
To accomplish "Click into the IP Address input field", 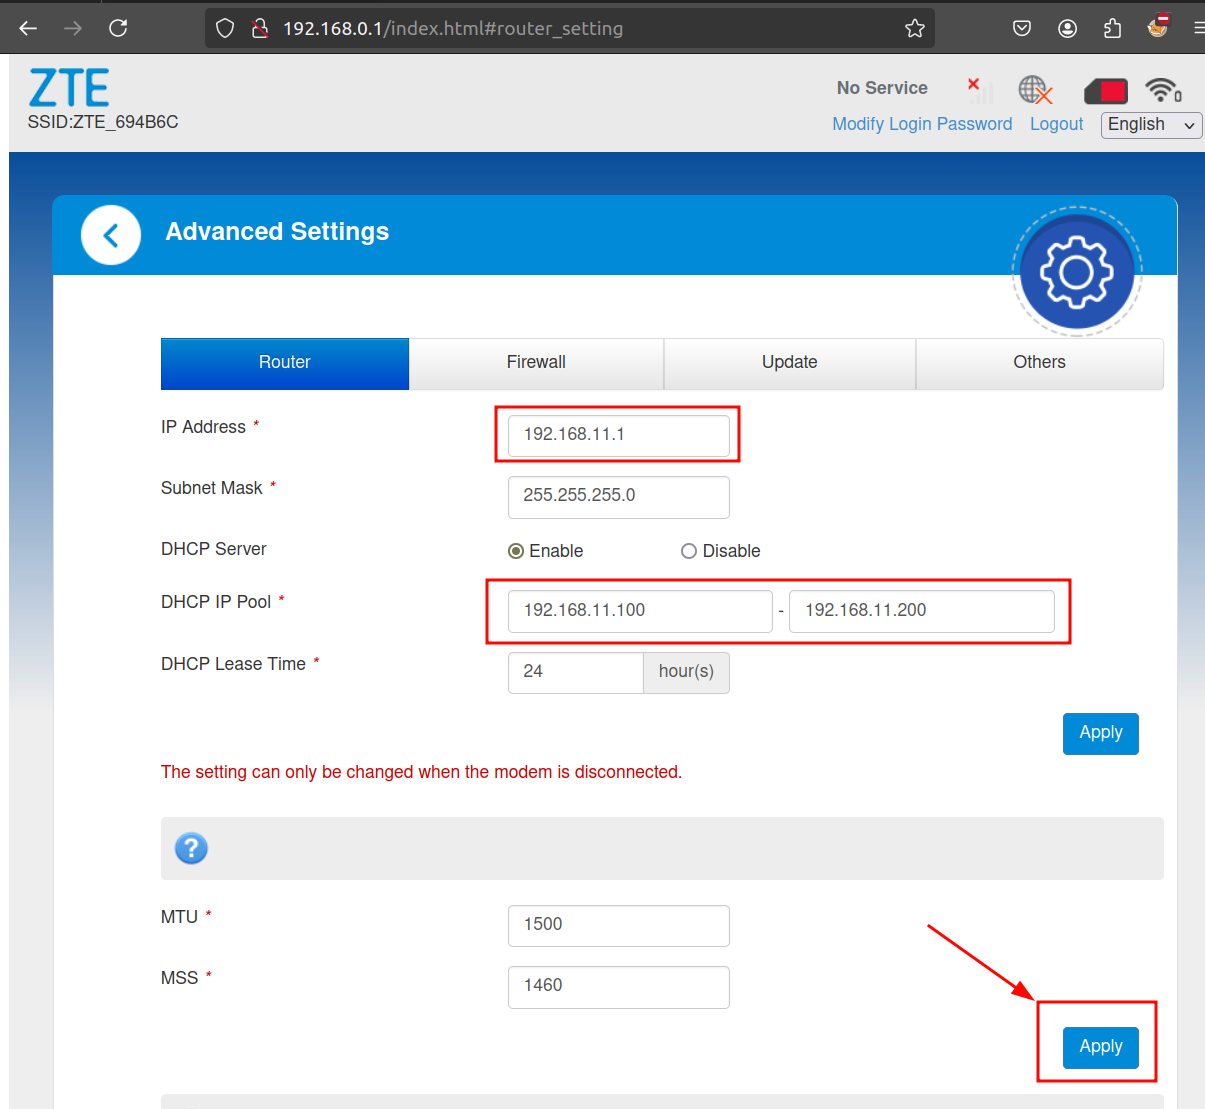I will [618, 435].
